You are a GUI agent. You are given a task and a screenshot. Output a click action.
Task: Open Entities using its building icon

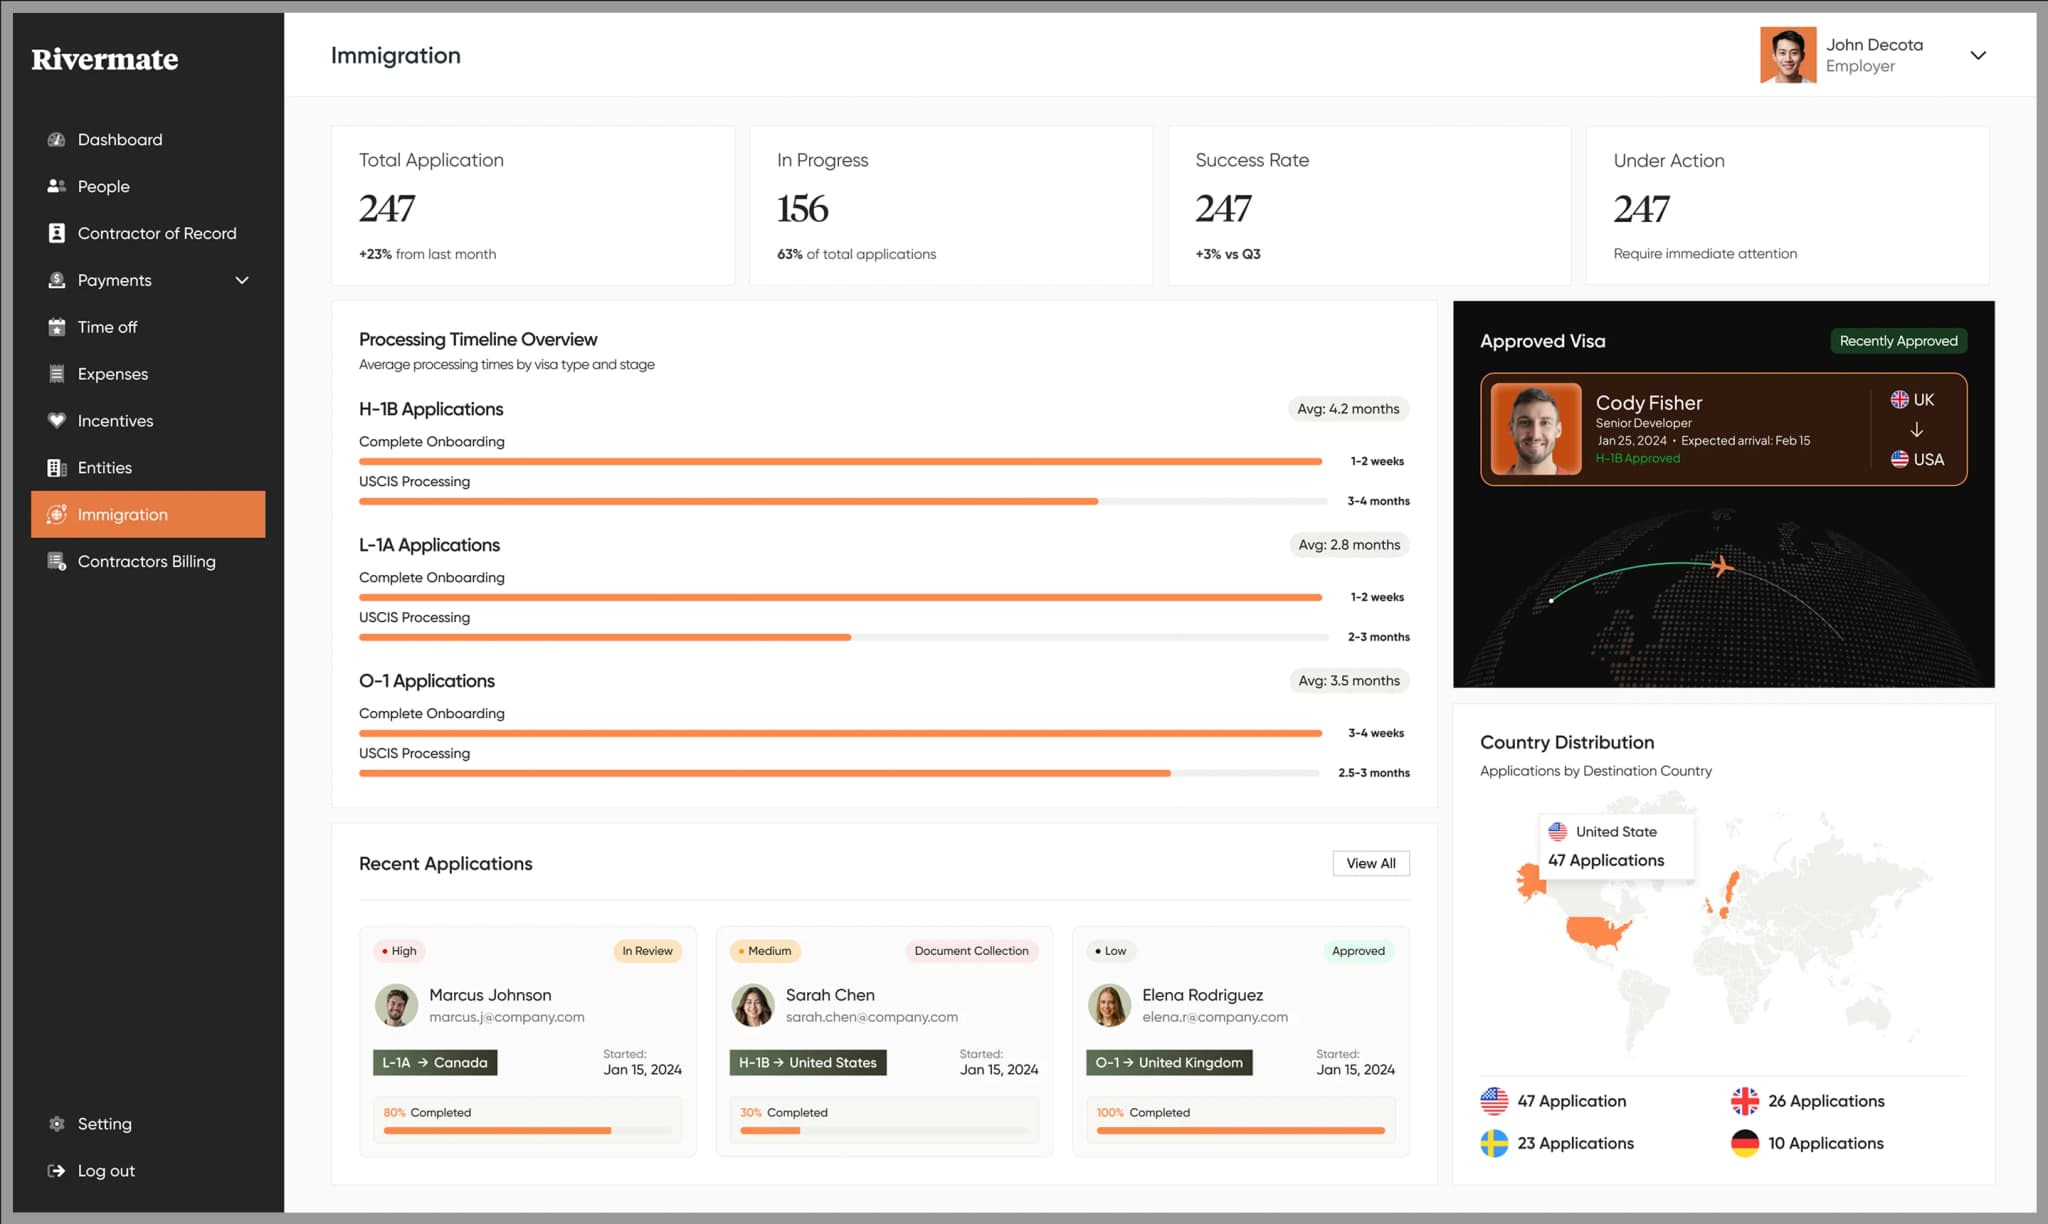coord(57,467)
